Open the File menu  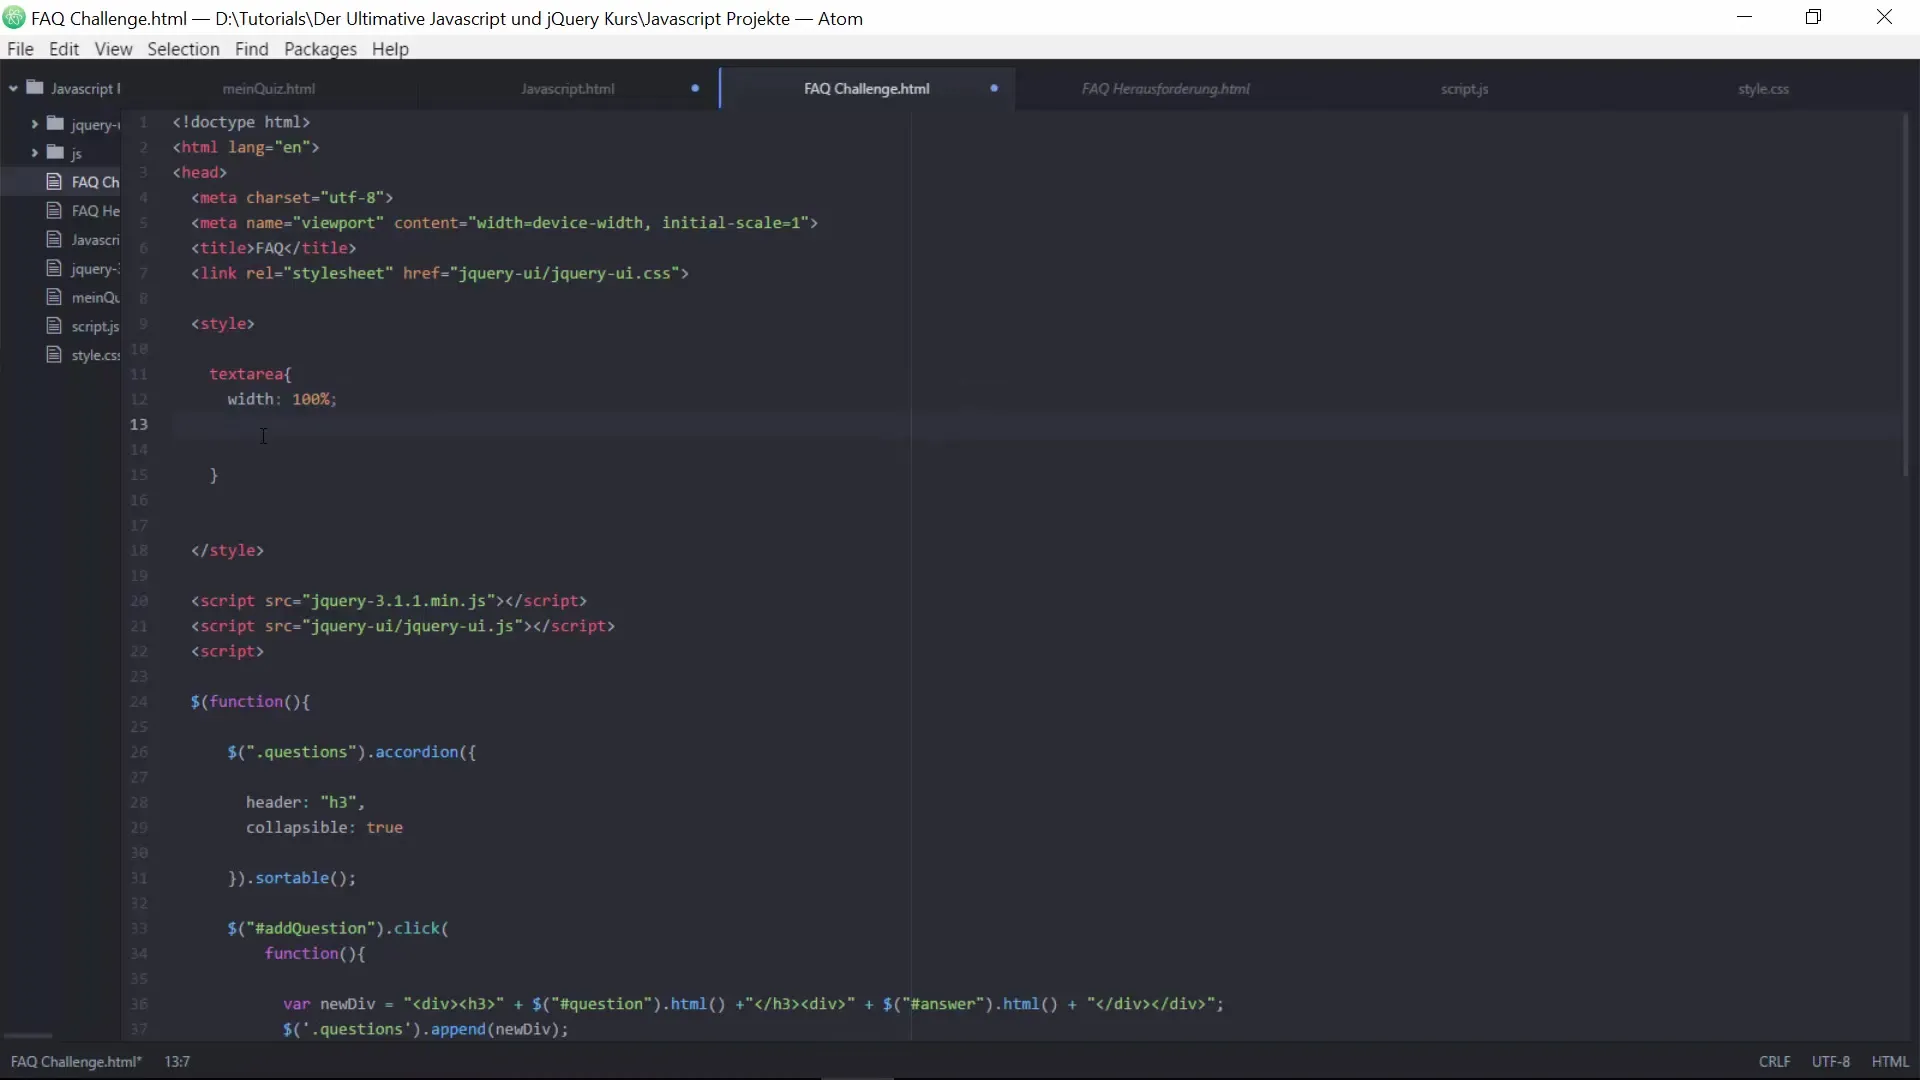coord(20,49)
